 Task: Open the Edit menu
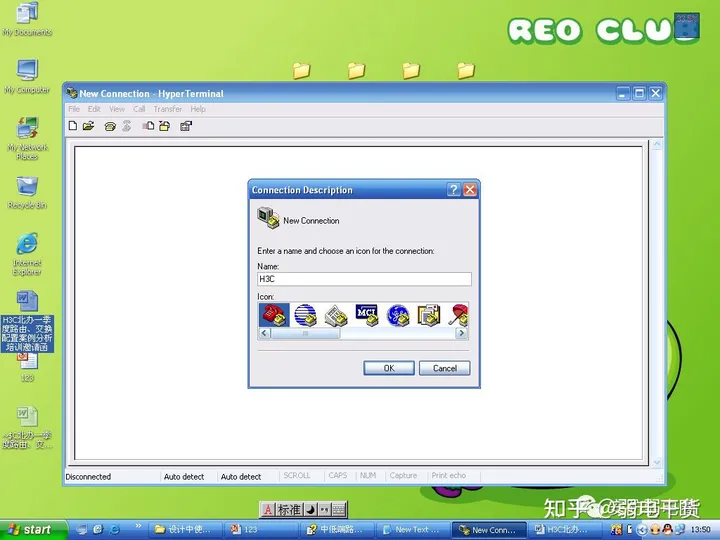click(94, 109)
